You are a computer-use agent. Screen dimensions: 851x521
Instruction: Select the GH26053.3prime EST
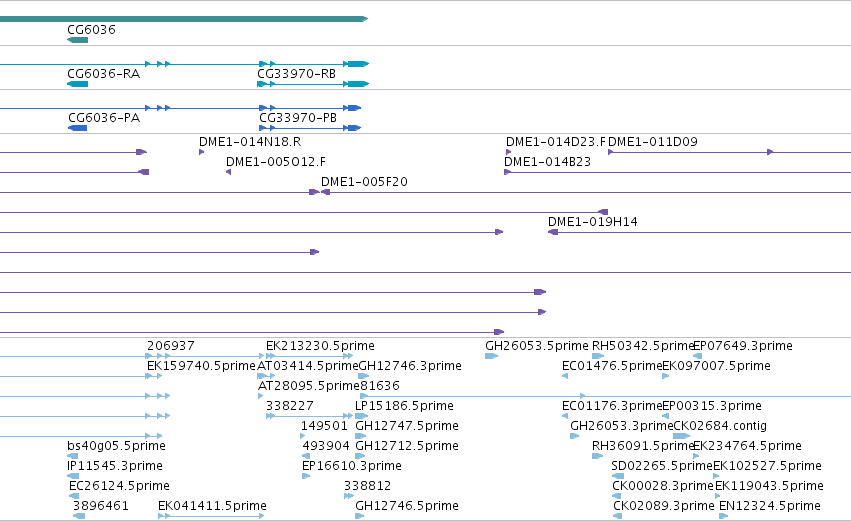[621, 426]
